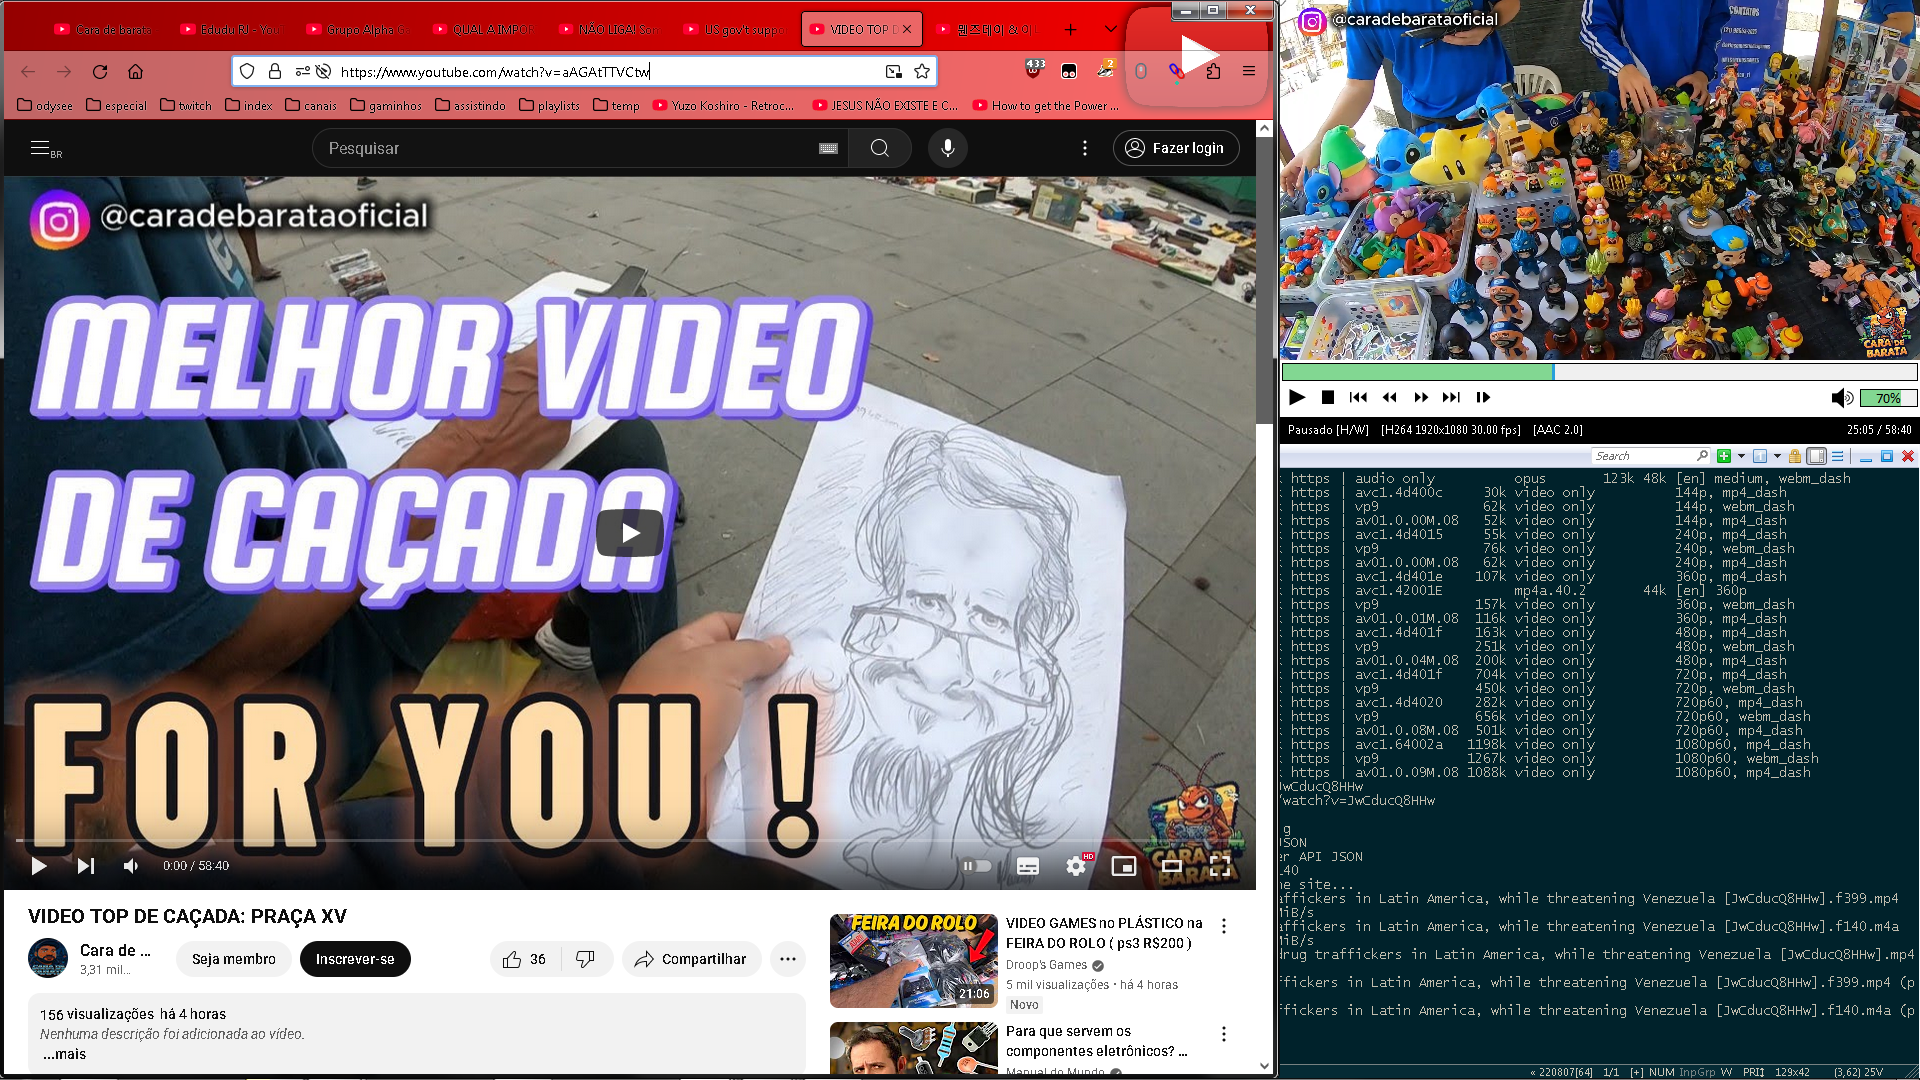Screen dimensions: 1920x1080
Task: Toggle YouTube autoplay switch
Action: click(x=977, y=866)
